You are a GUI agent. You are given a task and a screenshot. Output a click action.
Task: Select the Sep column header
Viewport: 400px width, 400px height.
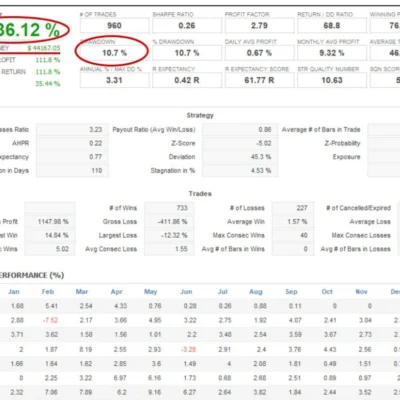(291, 292)
